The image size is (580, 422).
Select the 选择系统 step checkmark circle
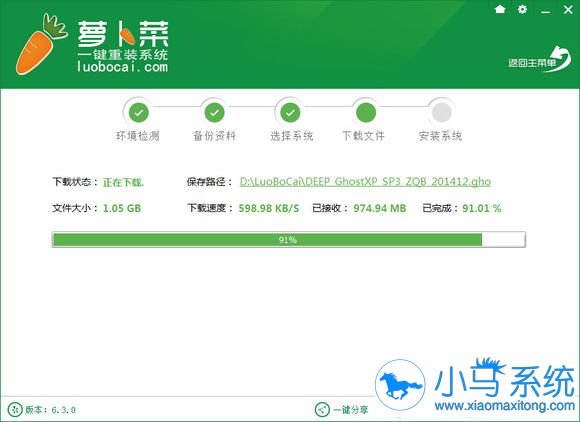290,112
